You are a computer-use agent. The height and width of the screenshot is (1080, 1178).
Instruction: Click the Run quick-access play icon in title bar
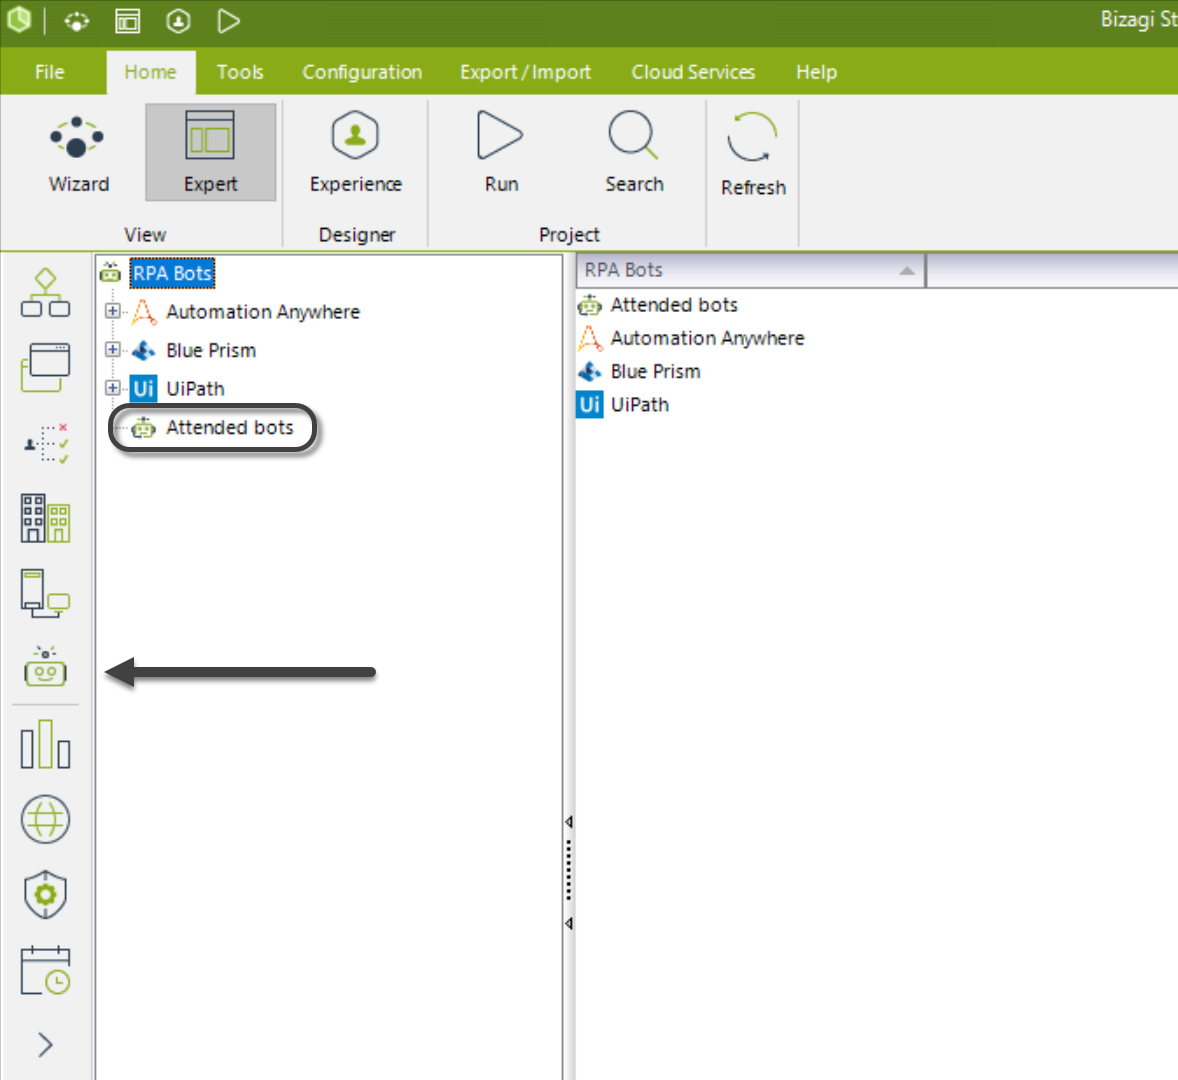point(228,21)
